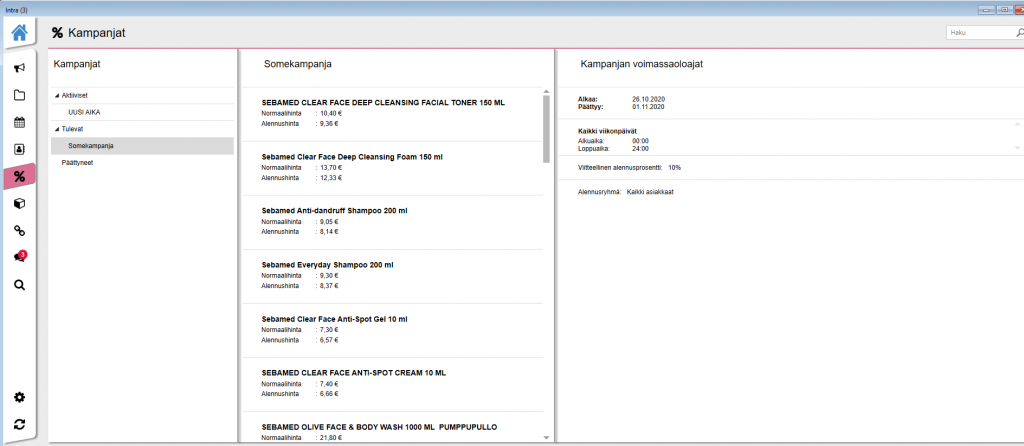Click the right panel's lower scroll arrow
The image size is (1024, 446).
(1017, 148)
